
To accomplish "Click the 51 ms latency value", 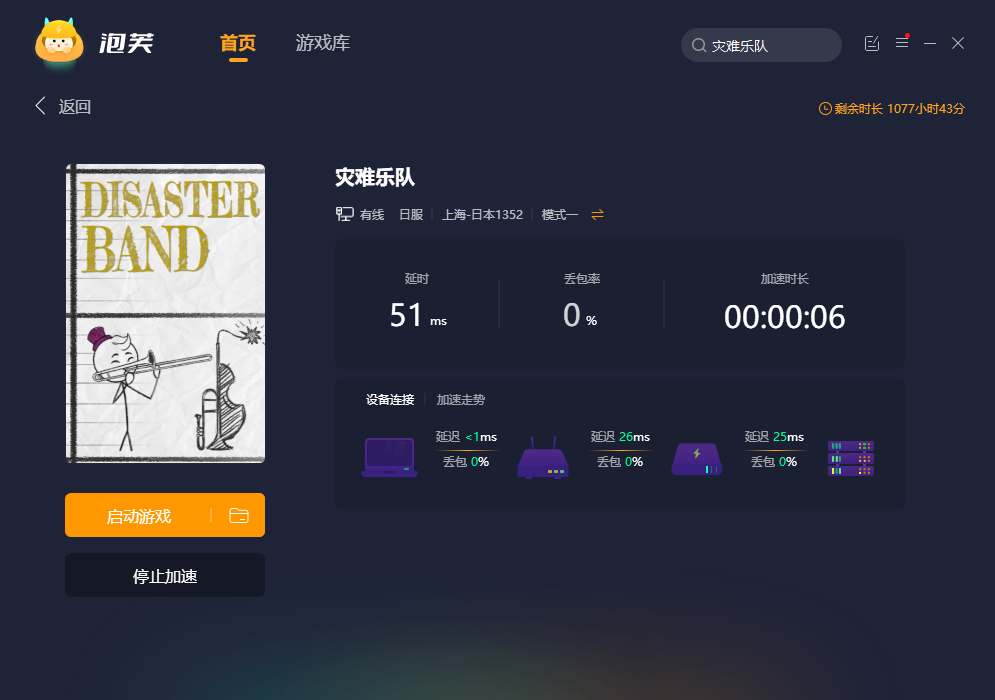I will coord(418,315).
